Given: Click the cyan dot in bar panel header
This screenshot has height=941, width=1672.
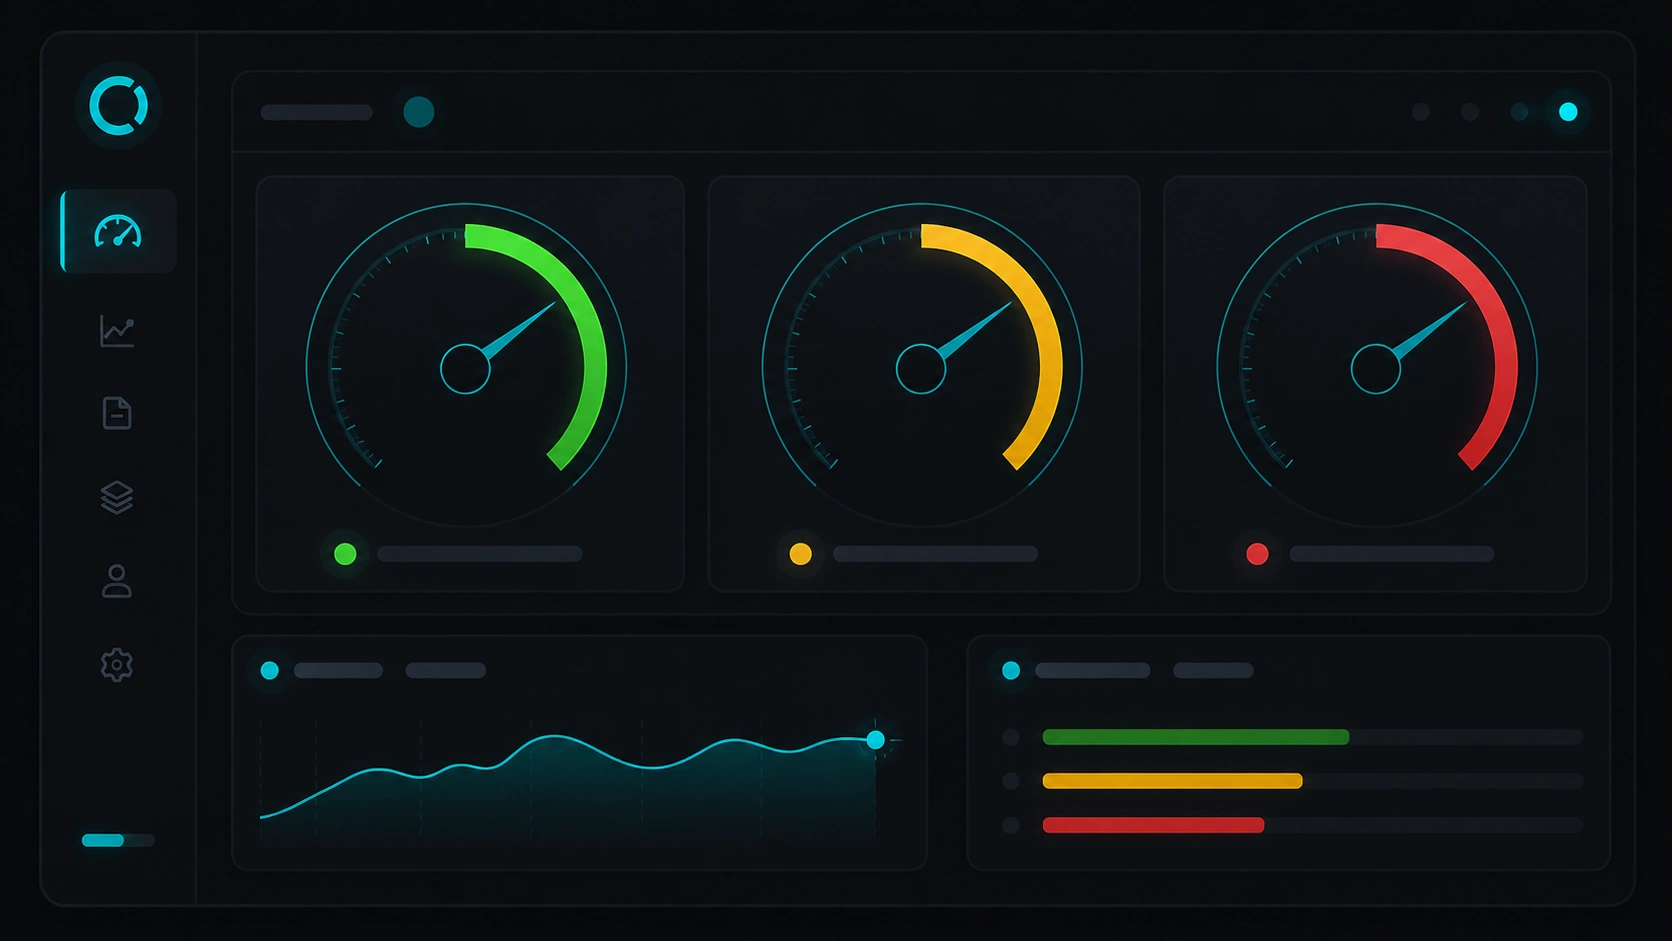Looking at the screenshot, I should point(1011,670).
